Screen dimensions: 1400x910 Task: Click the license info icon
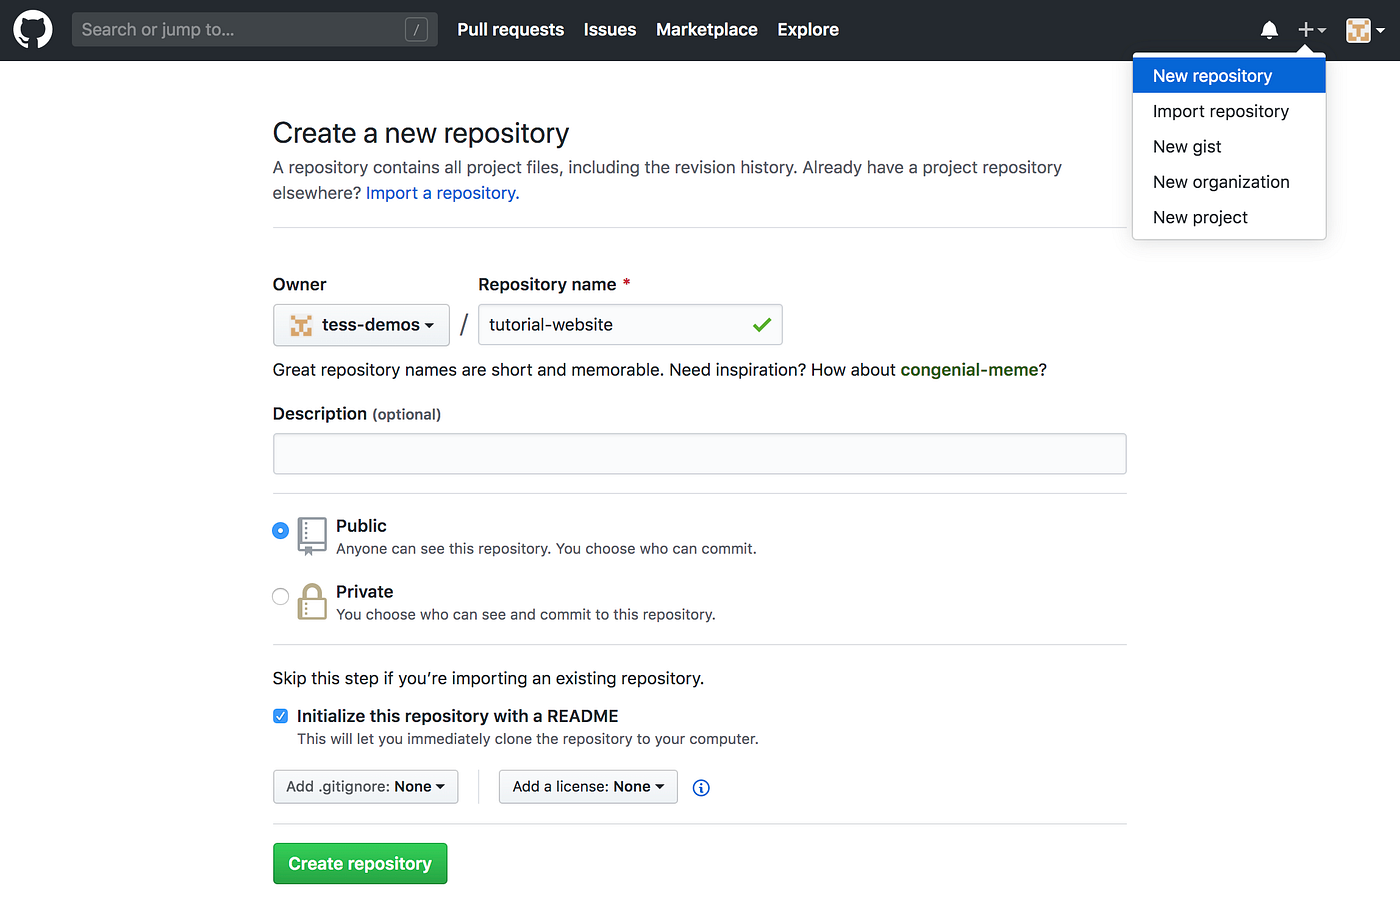(x=701, y=788)
